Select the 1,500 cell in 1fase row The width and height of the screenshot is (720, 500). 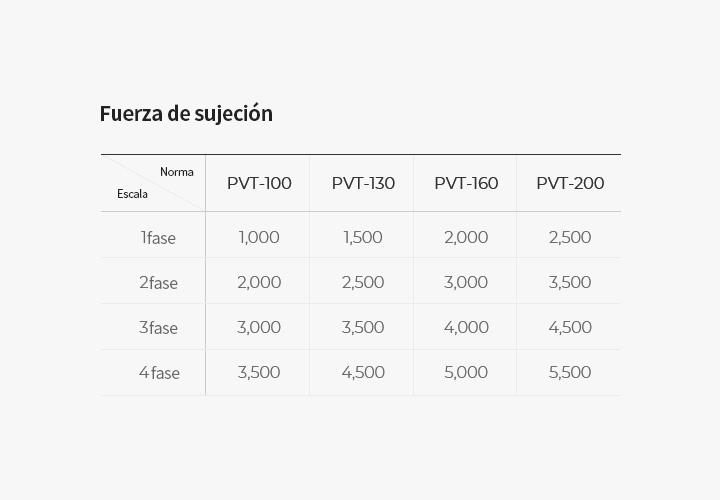point(363,237)
